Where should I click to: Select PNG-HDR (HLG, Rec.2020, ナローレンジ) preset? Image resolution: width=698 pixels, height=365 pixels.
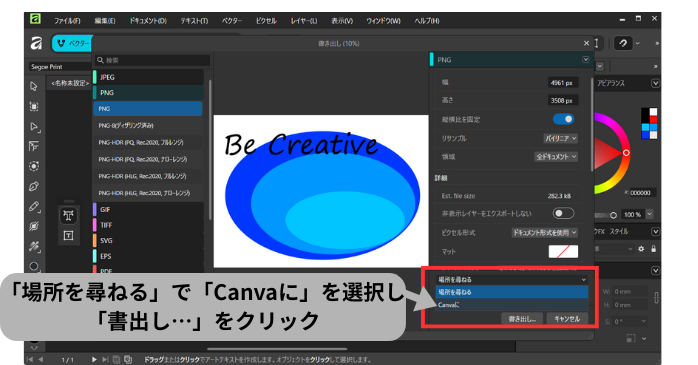(148, 193)
